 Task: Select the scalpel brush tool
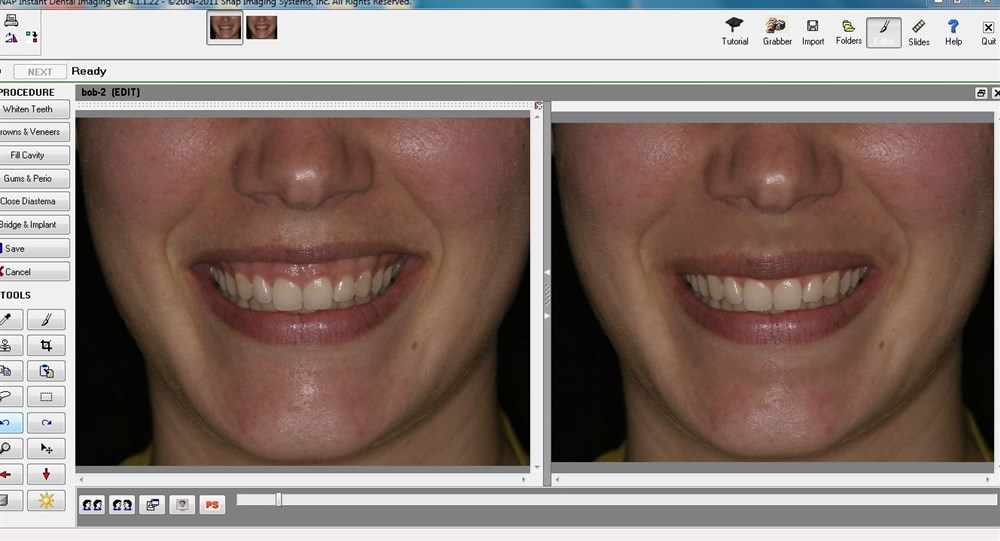[46, 319]
